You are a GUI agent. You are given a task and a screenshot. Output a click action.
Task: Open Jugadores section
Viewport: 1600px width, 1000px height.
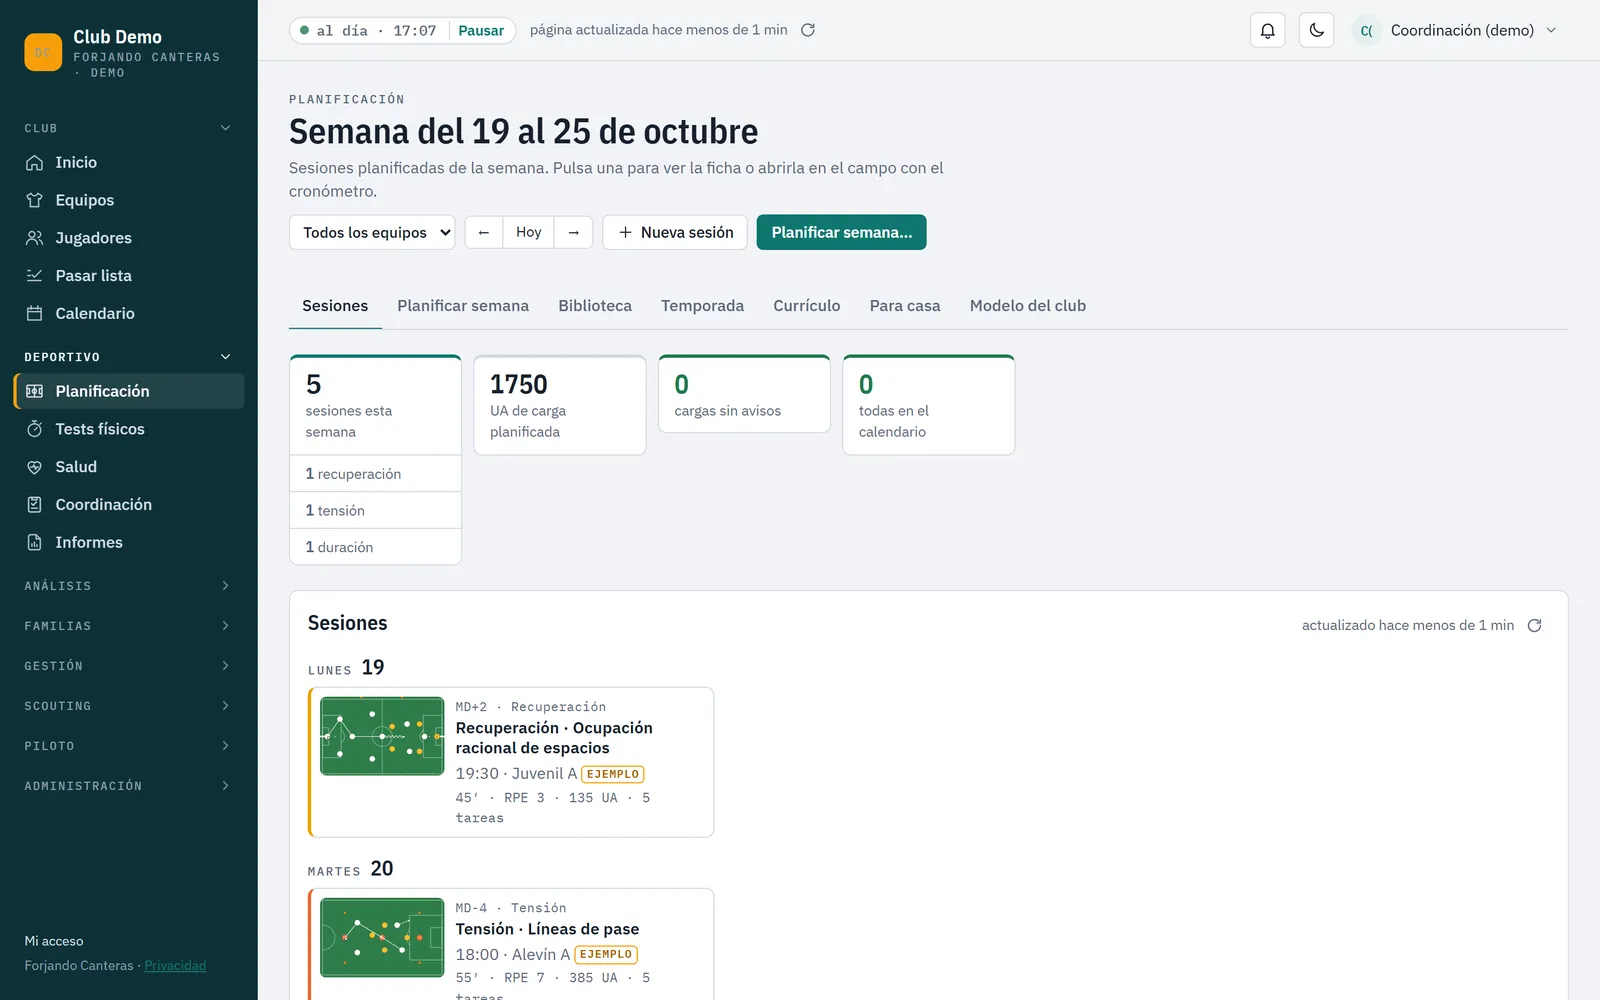[129, 238]
